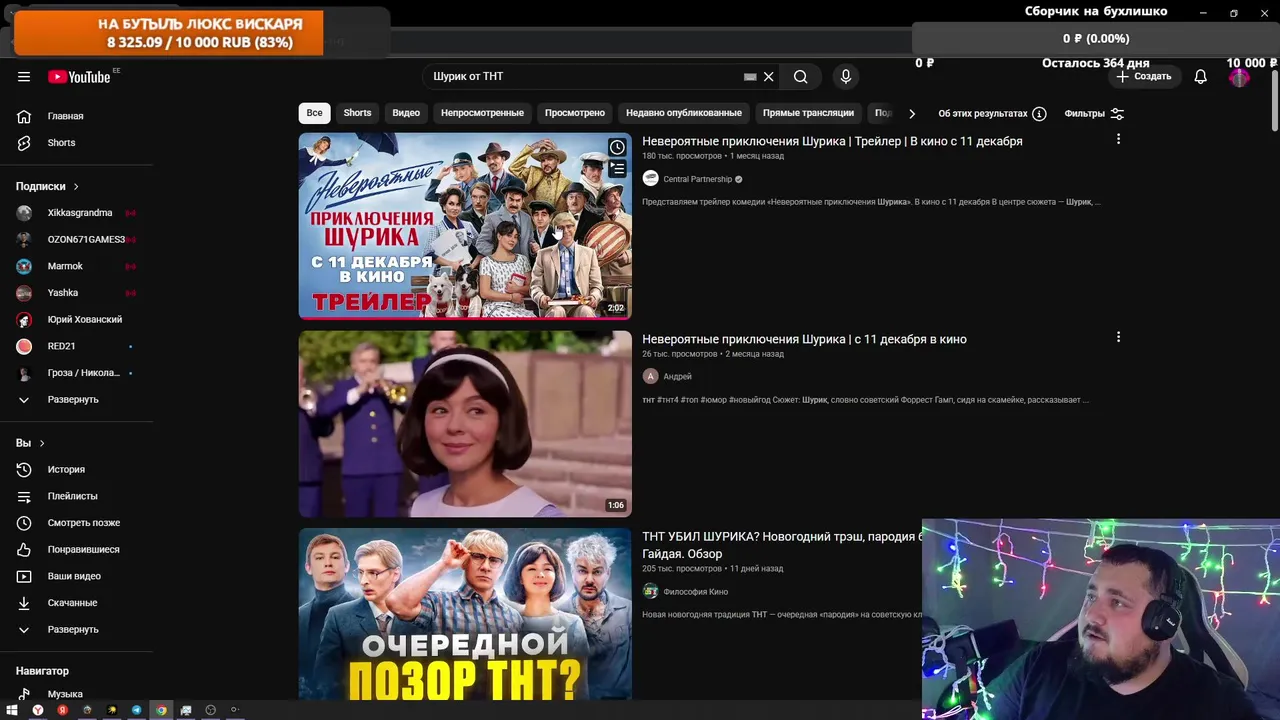The height and width of the screenshot is (720, 1280).
Task: Open OBS Studio taskbar icon
Action: tap(211, 710)
